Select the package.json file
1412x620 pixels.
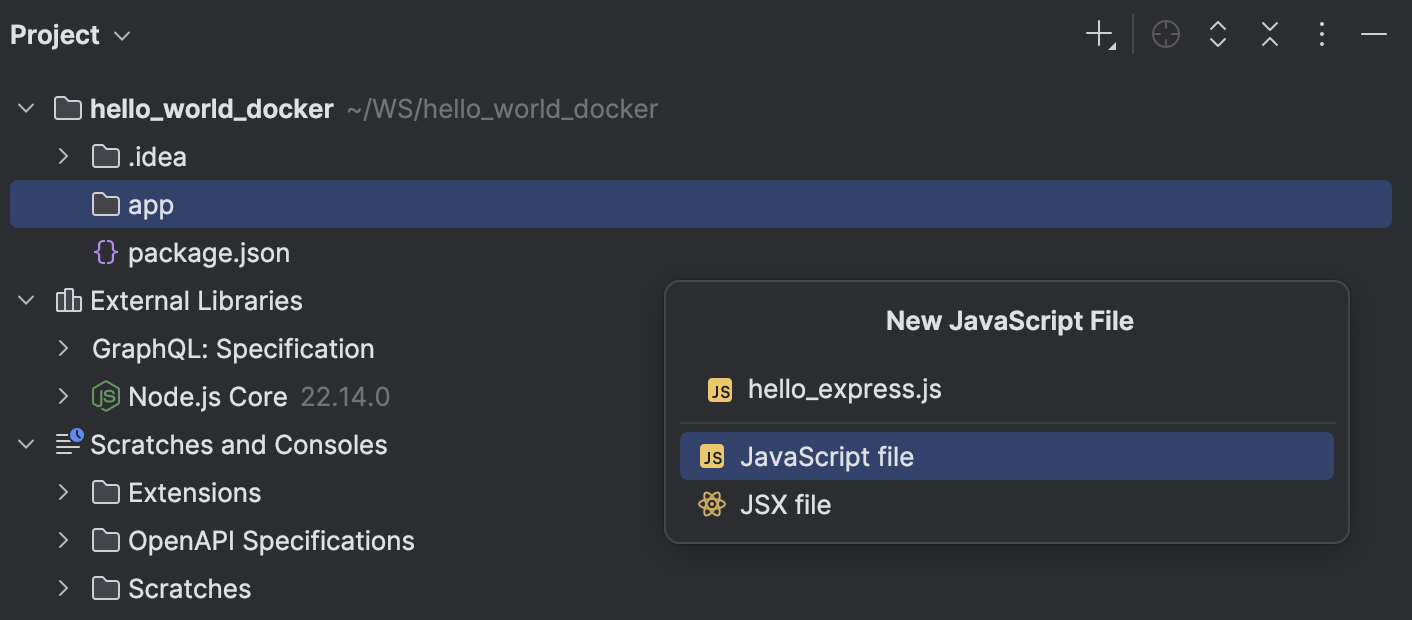pos(209,253)
